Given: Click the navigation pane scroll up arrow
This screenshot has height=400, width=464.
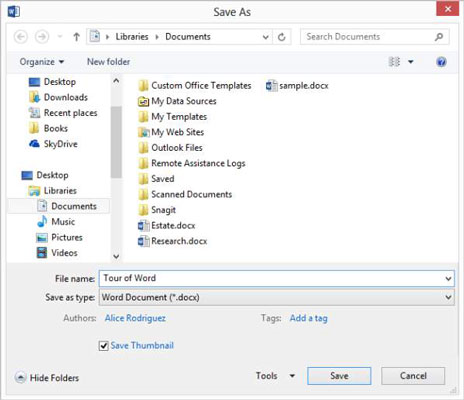Looking at the screenshot, I should point(116,81).
